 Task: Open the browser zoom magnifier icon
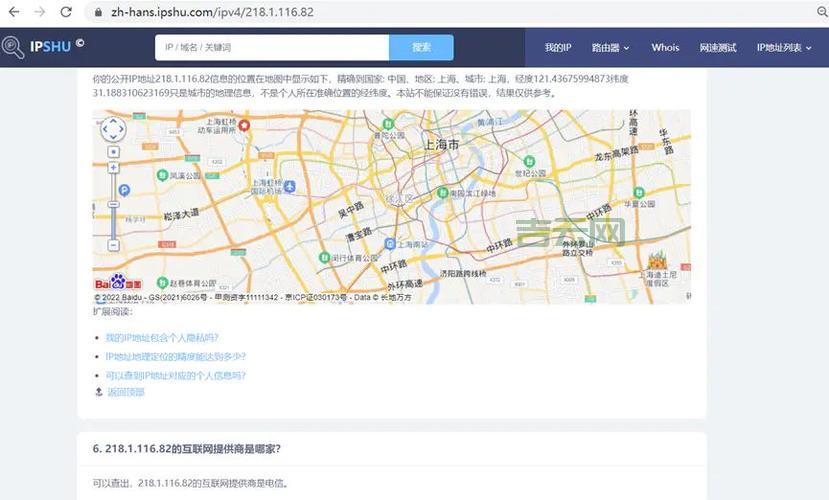(822, 12)
